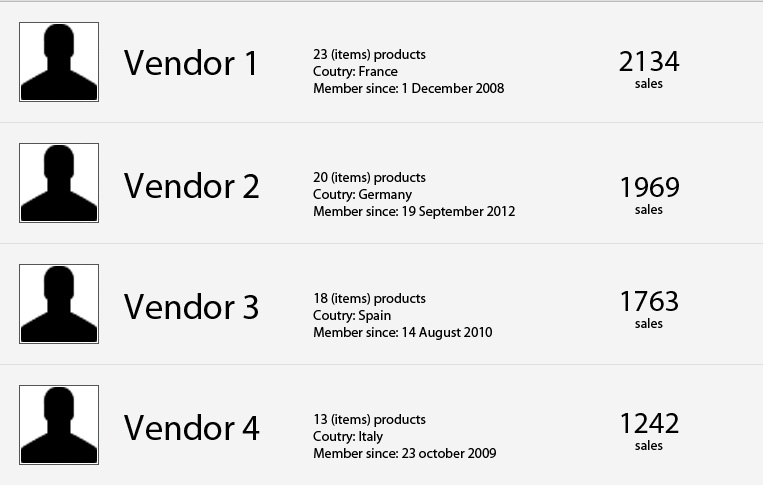Select the 13 (items) products text
The image size is (763, 485).
click(x=369, y=420)
